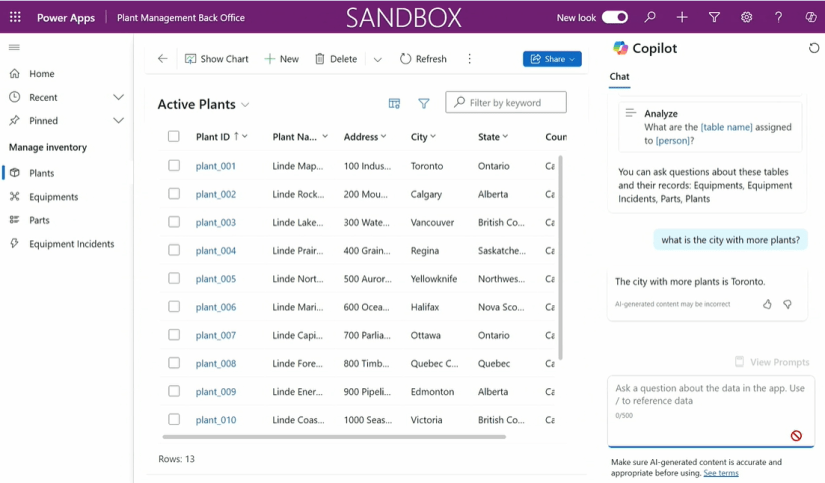The height and width of the screenshot is (483, 825).
Task: Toggle the New look switch
Action: tap(615, 17)
